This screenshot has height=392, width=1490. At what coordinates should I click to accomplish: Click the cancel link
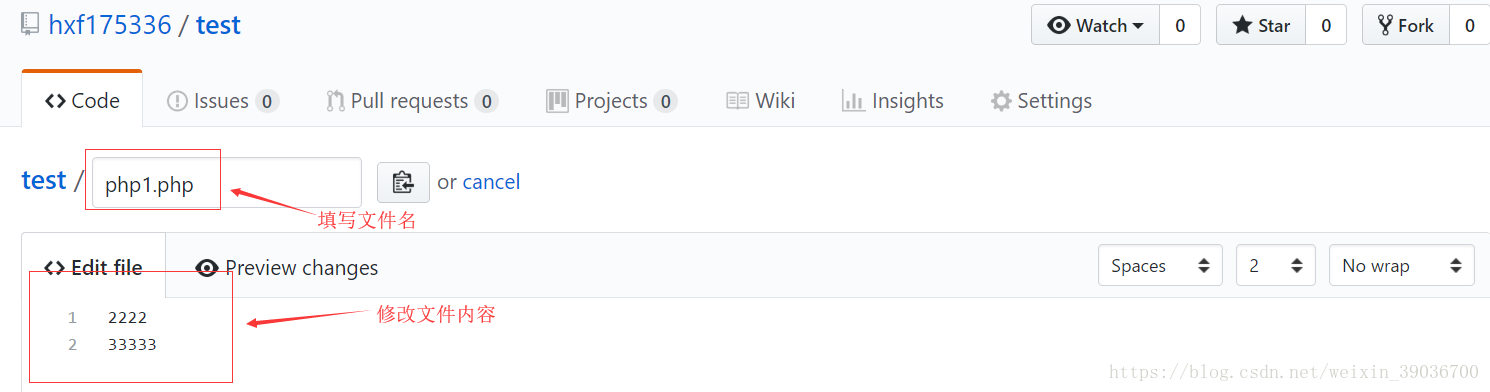[x=491, y=182]
